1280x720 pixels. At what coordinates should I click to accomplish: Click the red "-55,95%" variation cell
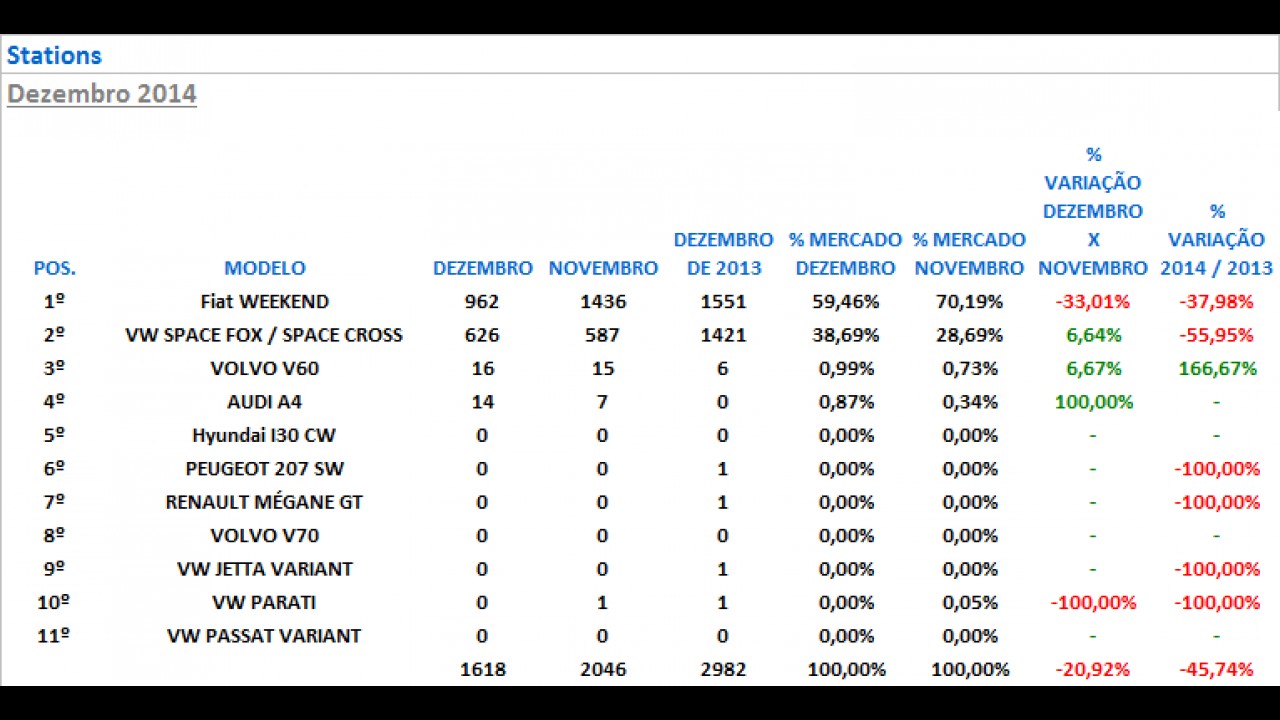coord(1217,335)
